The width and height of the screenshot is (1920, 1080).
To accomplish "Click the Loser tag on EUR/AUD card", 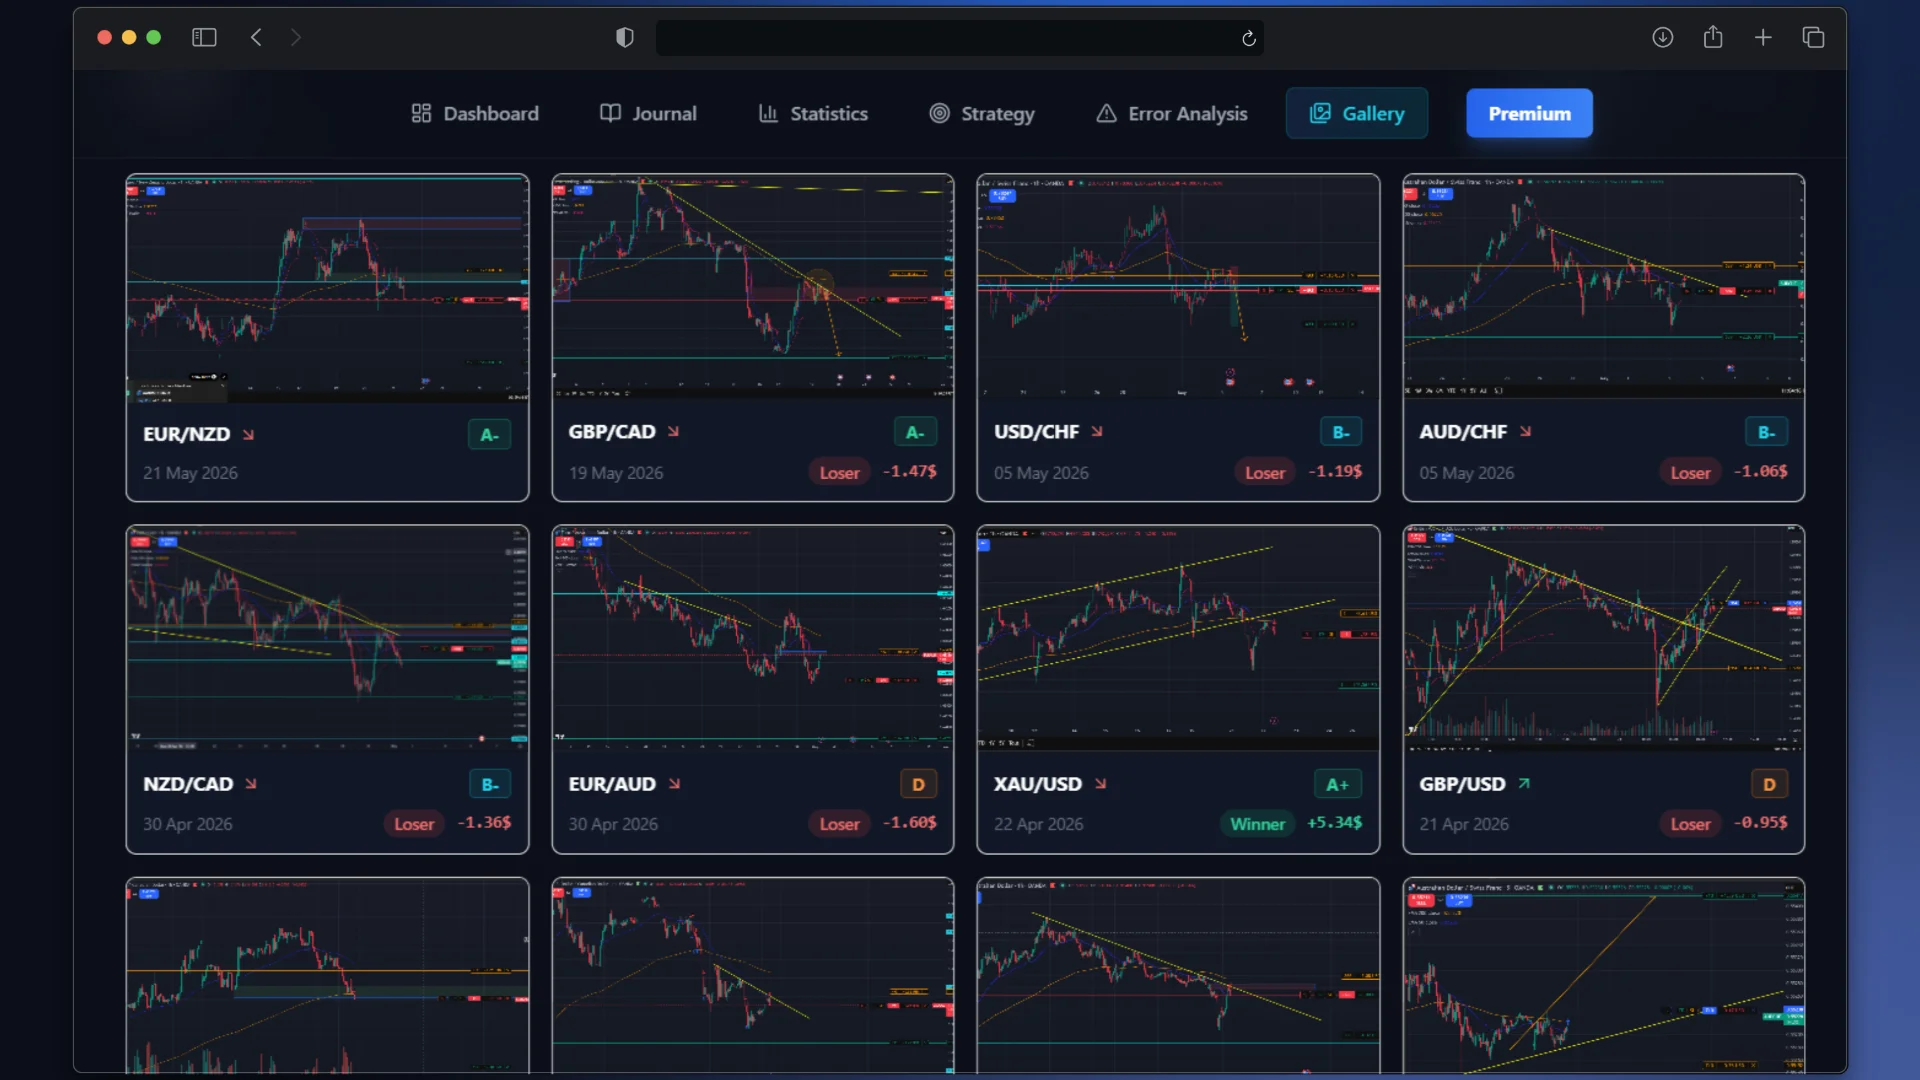I will click(839, 824).
